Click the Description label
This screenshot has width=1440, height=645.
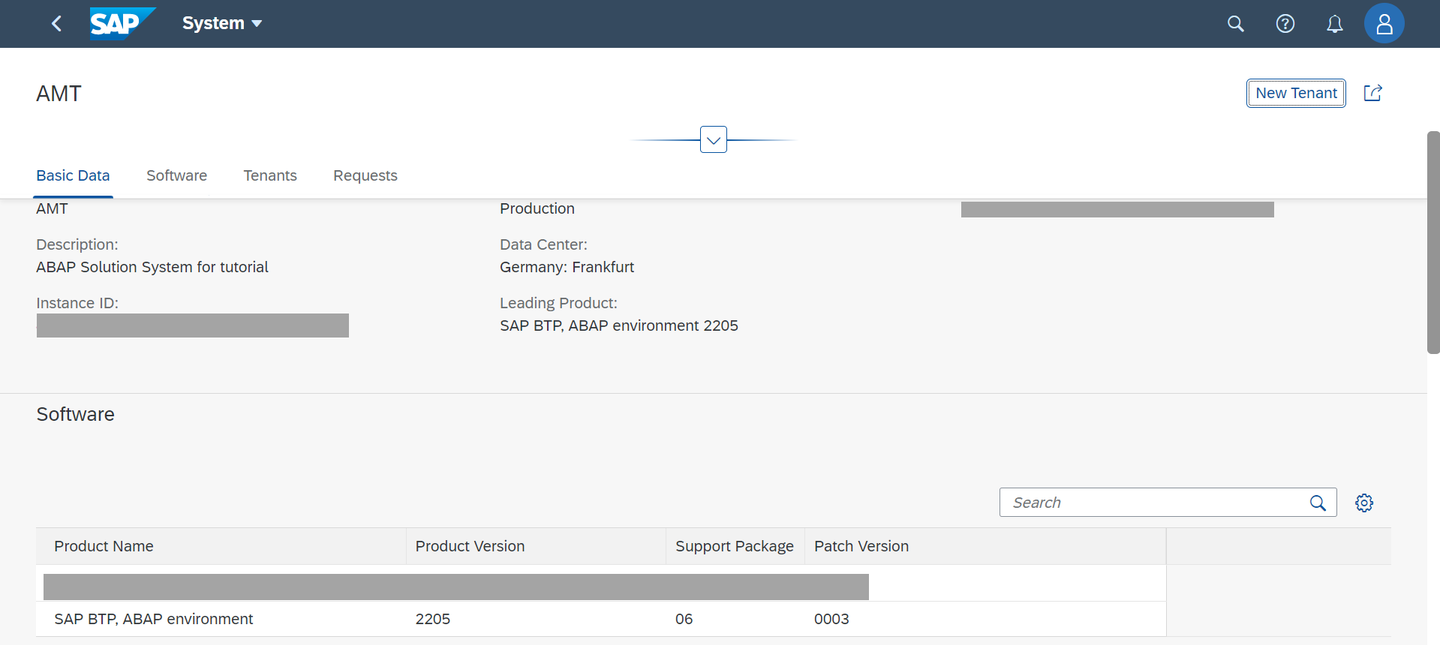[77, 244]
